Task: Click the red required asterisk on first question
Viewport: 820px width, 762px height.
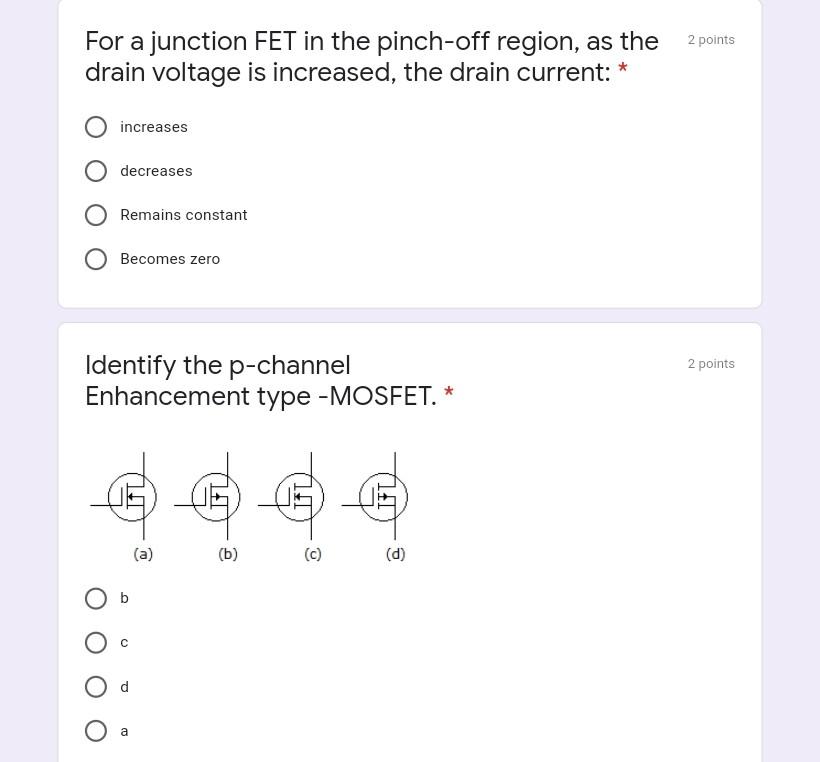Action: tap(622, 70)
